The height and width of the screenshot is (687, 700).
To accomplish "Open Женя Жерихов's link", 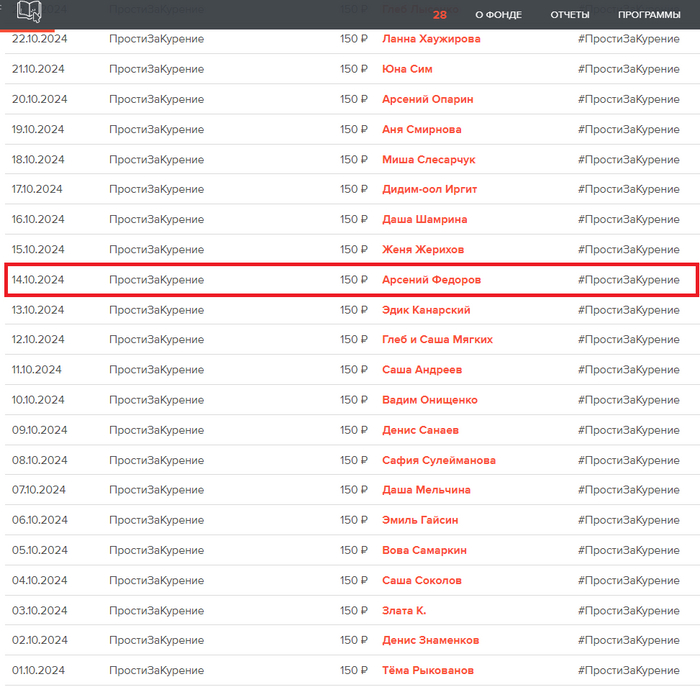I will pyautogui.click(x=423, y=250).
